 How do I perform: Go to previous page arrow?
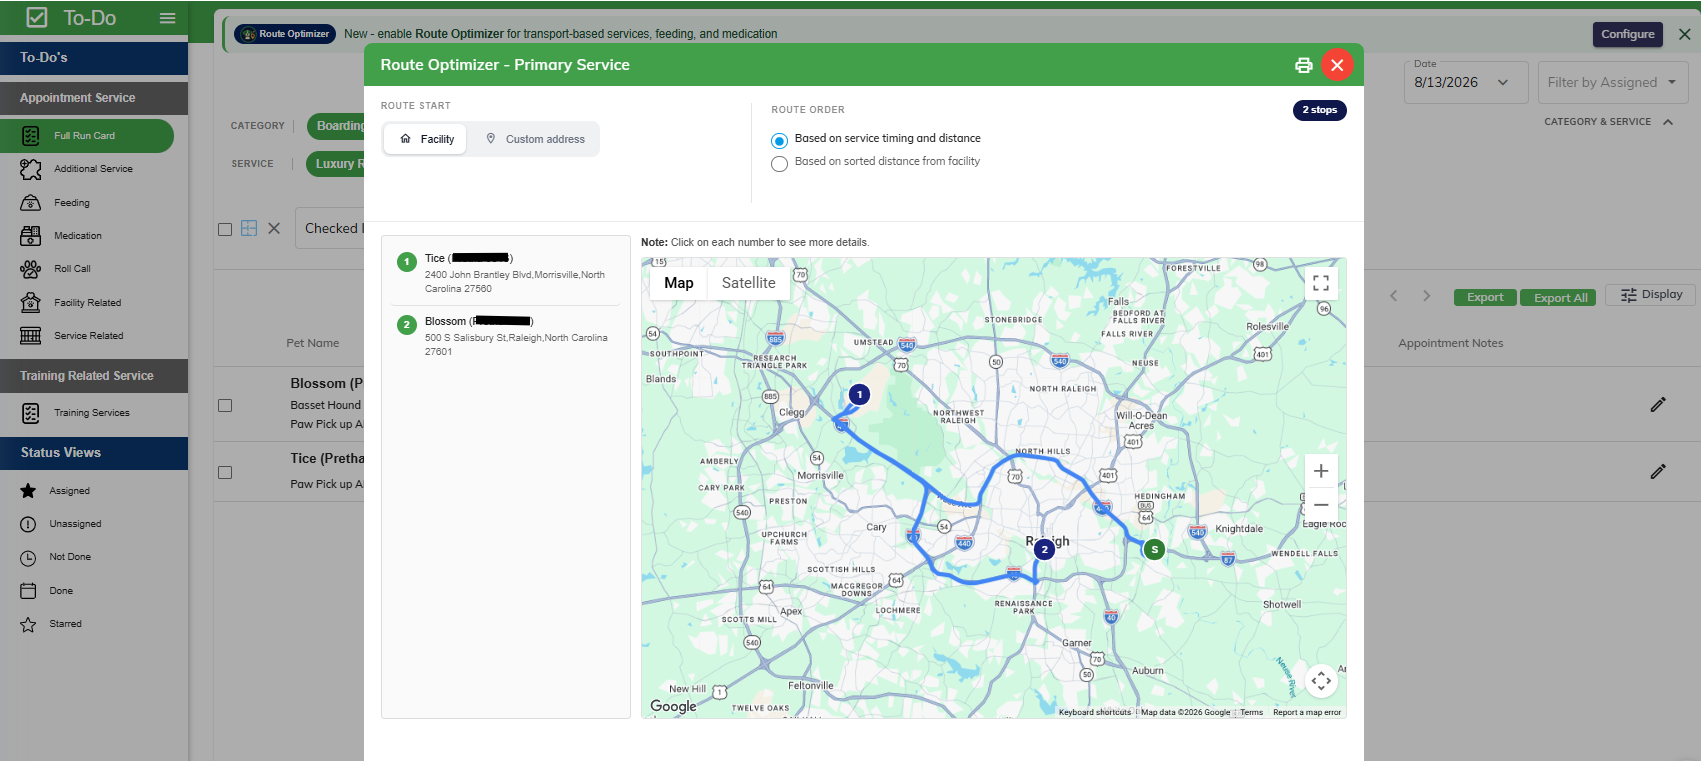pyautogui.click(x=1394, y=296)
